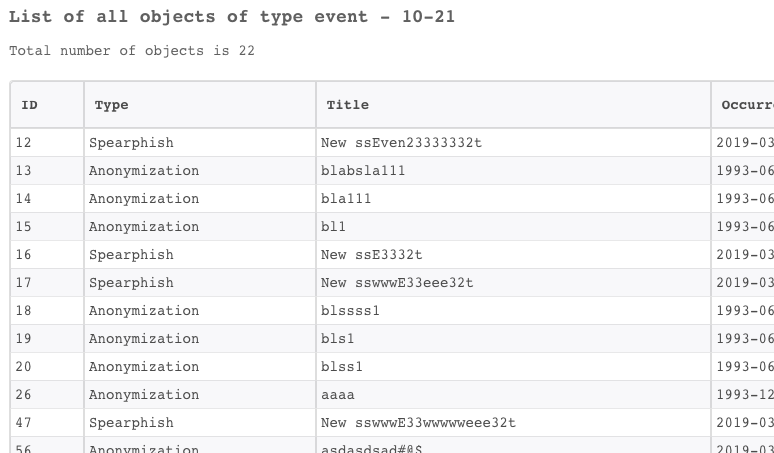Click Anonymization type in row 18
This screenshot has height=453, width=774.
(144, 311)
